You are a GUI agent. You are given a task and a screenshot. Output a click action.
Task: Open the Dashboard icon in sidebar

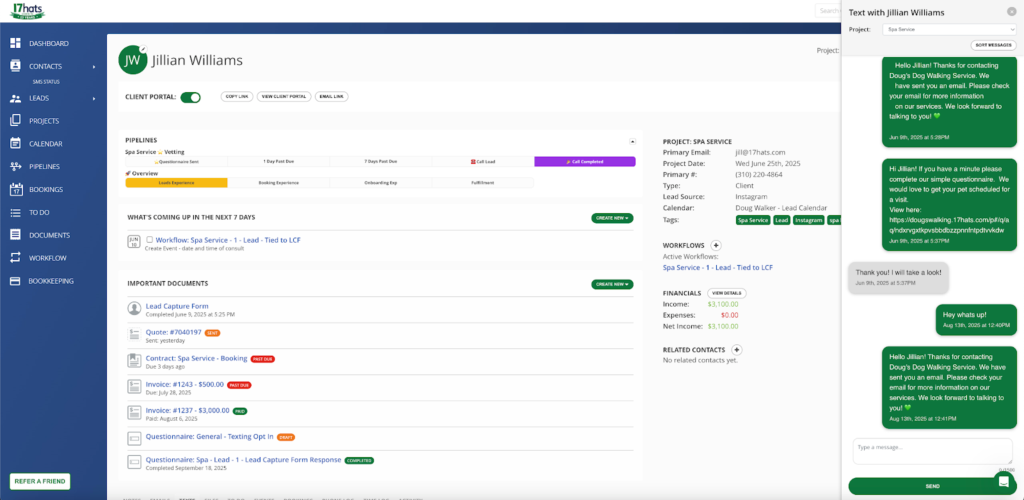coord(16,44)
